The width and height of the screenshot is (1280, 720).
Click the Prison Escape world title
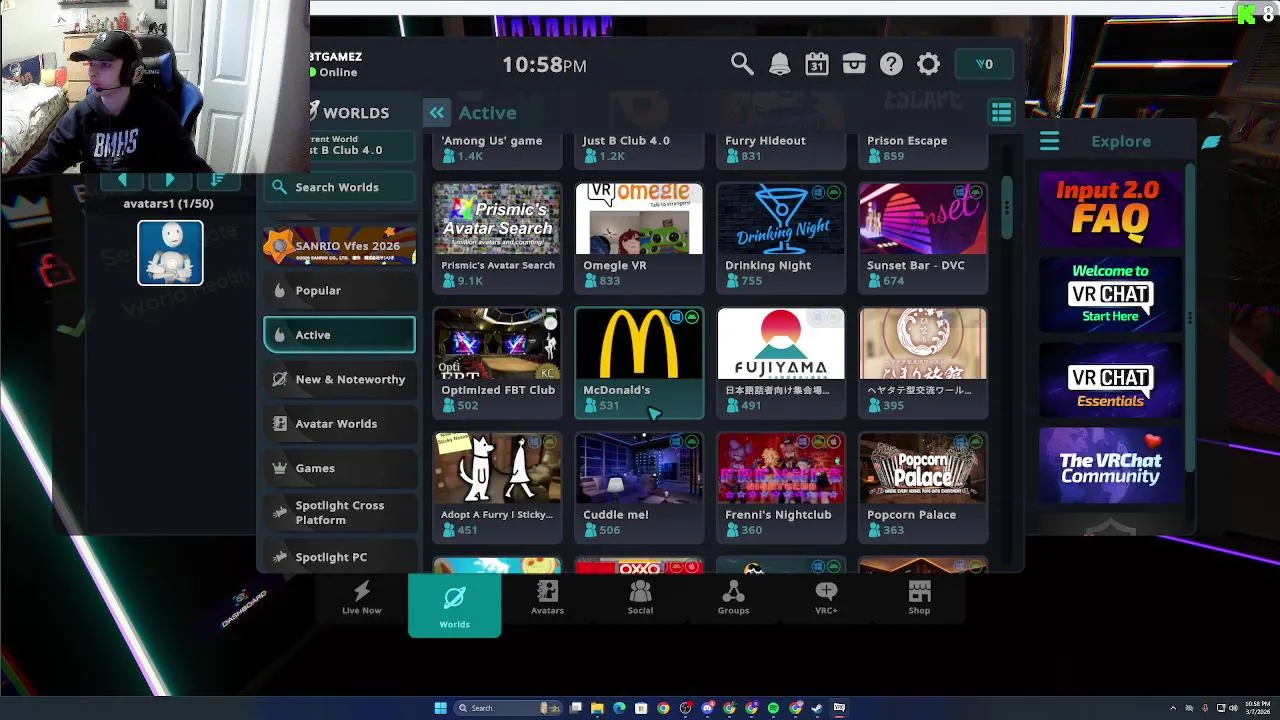click(907, 141)
